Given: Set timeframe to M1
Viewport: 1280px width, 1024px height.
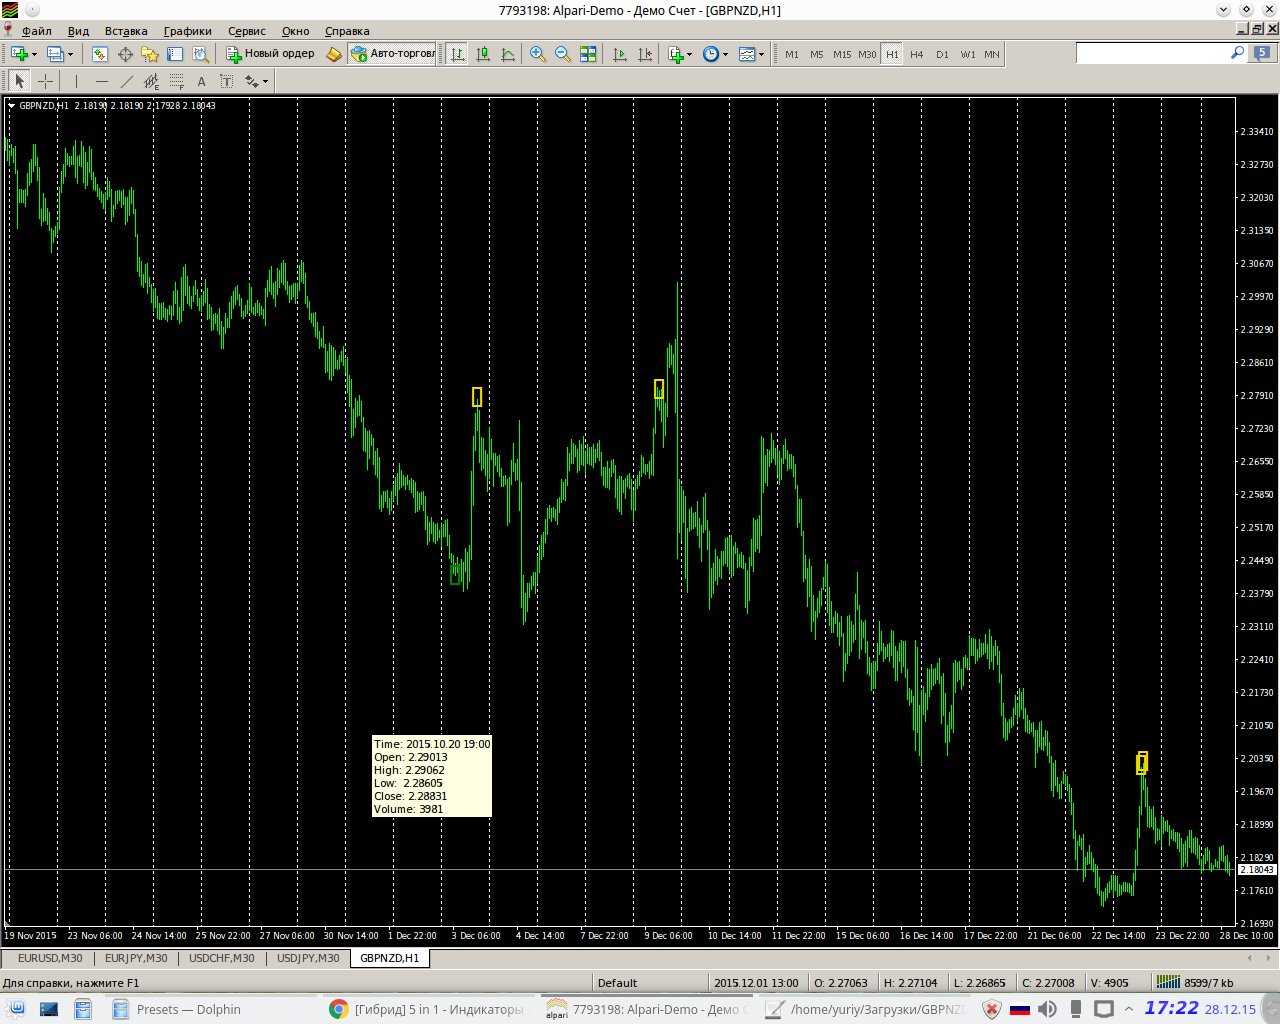Looking at the screenshot, I should (792, 54).
